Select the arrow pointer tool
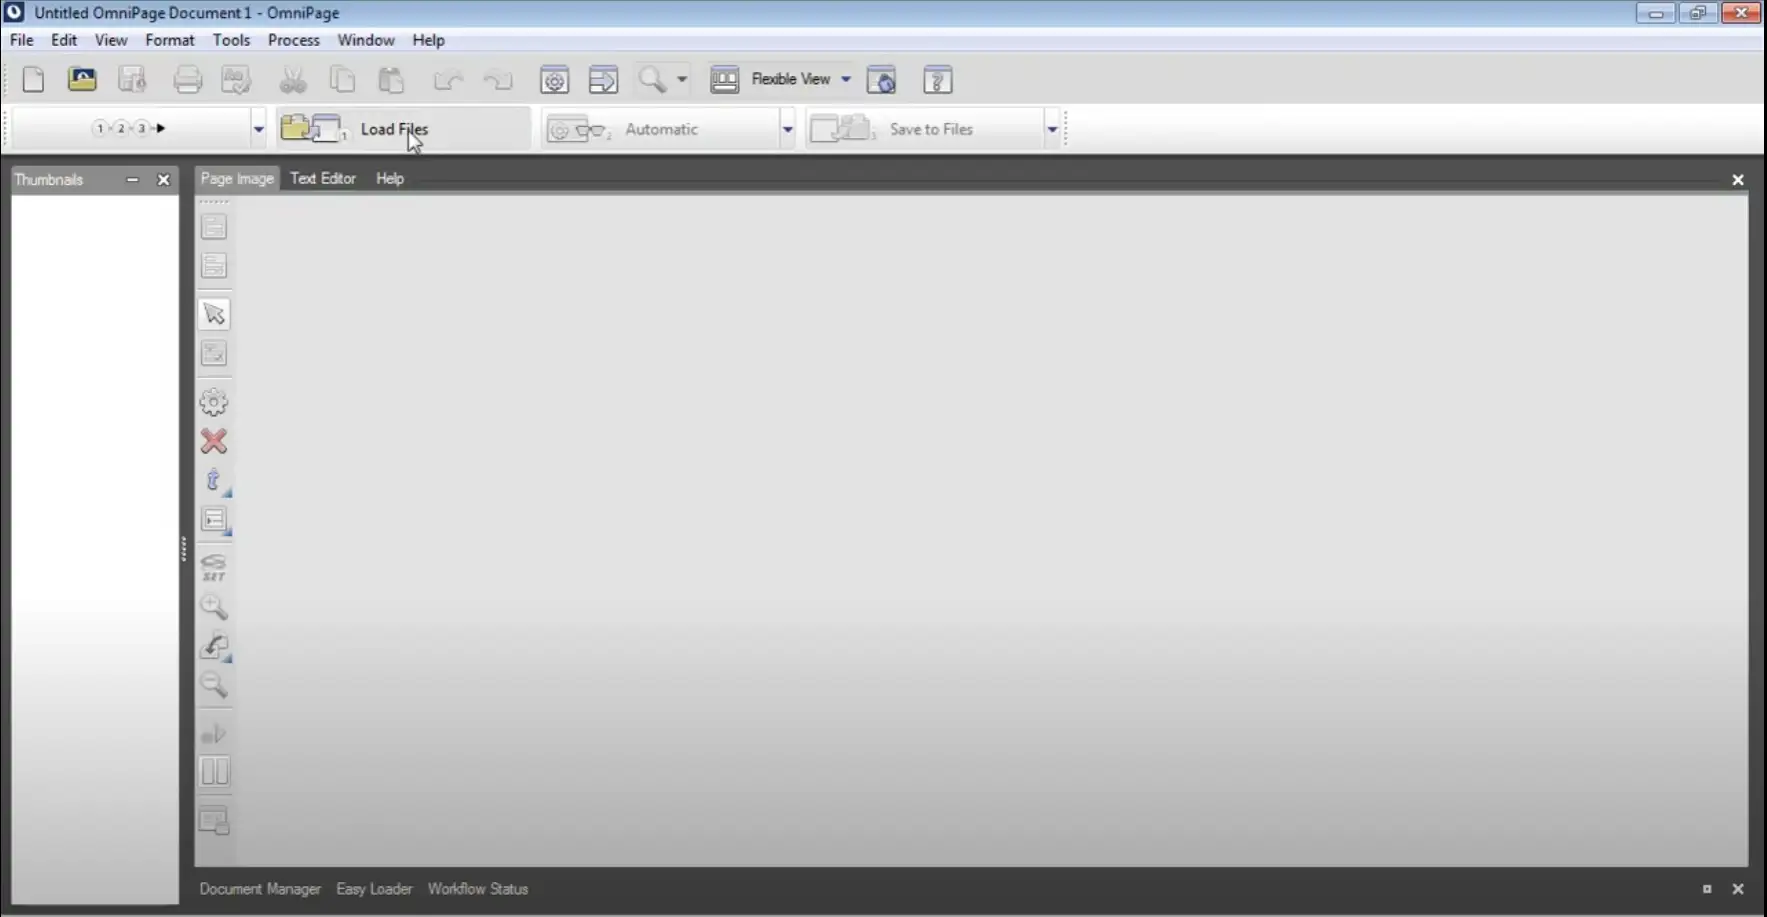This screenshot has width=1767, height=917. pos(214,314)
